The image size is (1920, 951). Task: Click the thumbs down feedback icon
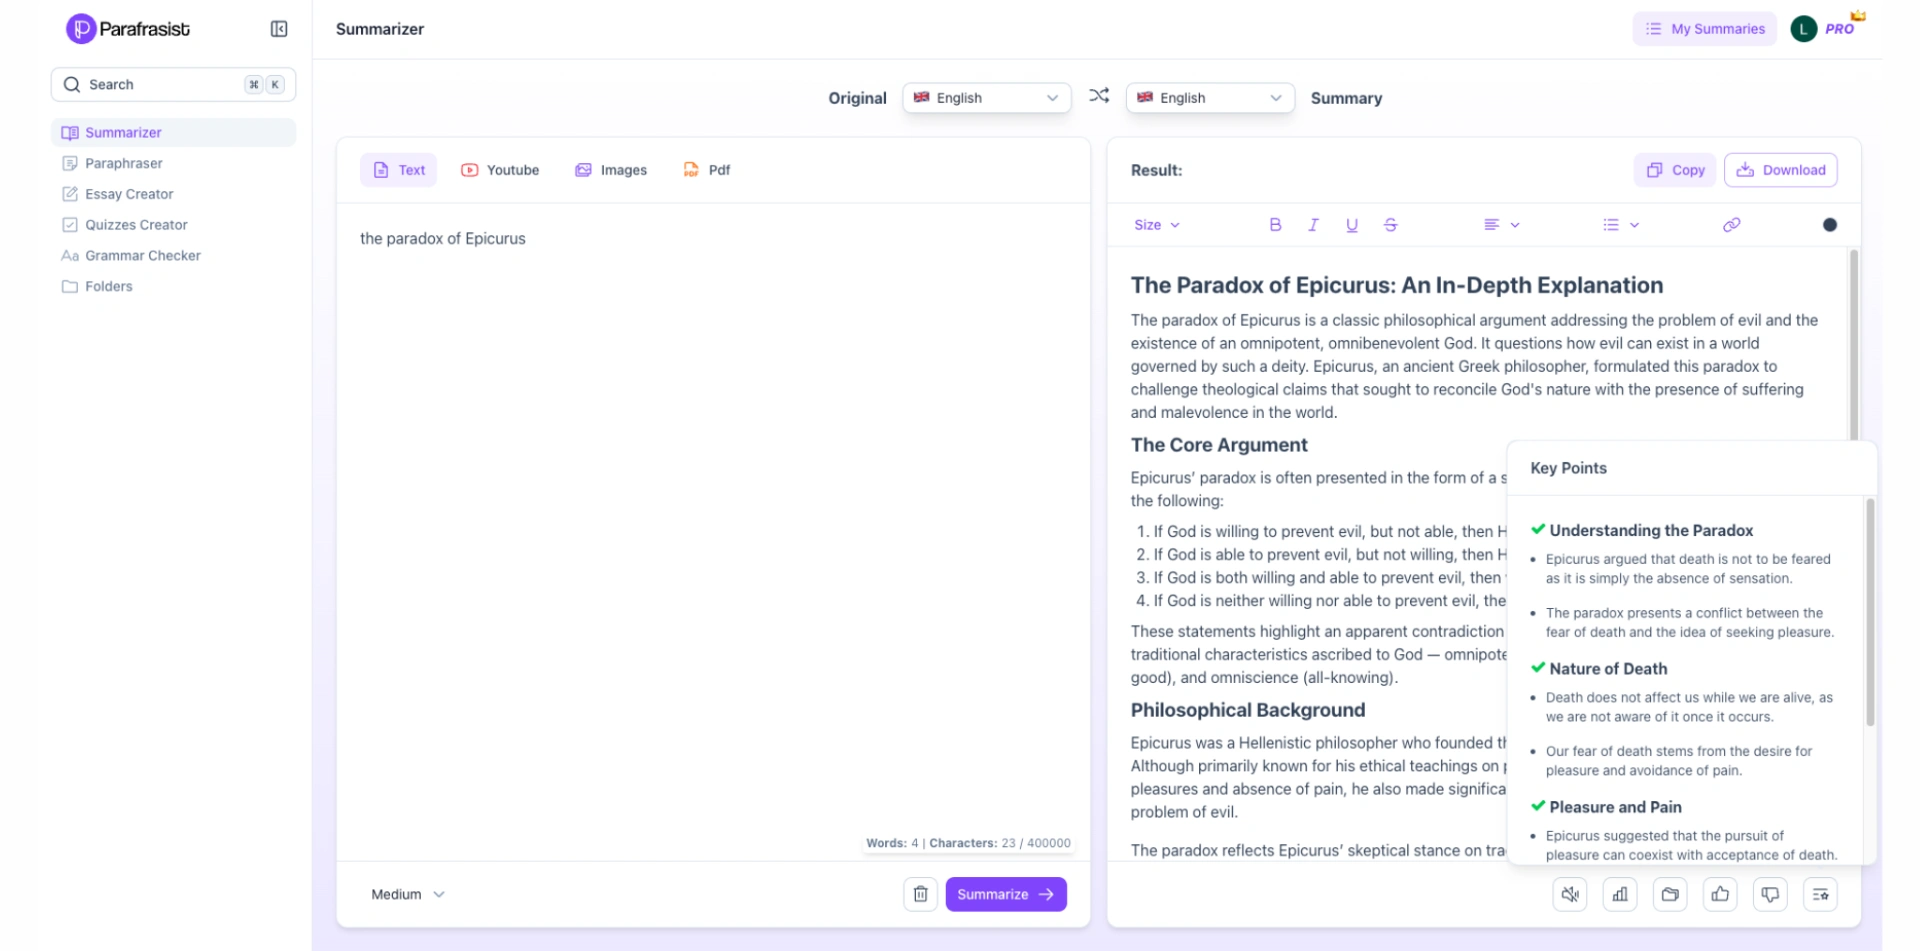[1770, 894]
